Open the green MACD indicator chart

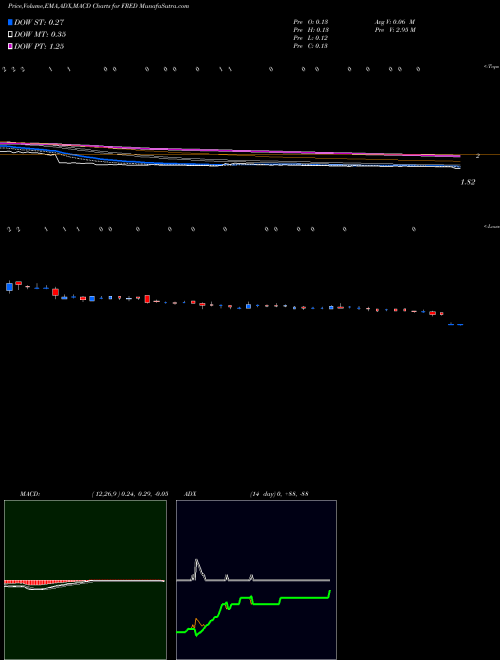pyautogui.click(x=85, y=580)
